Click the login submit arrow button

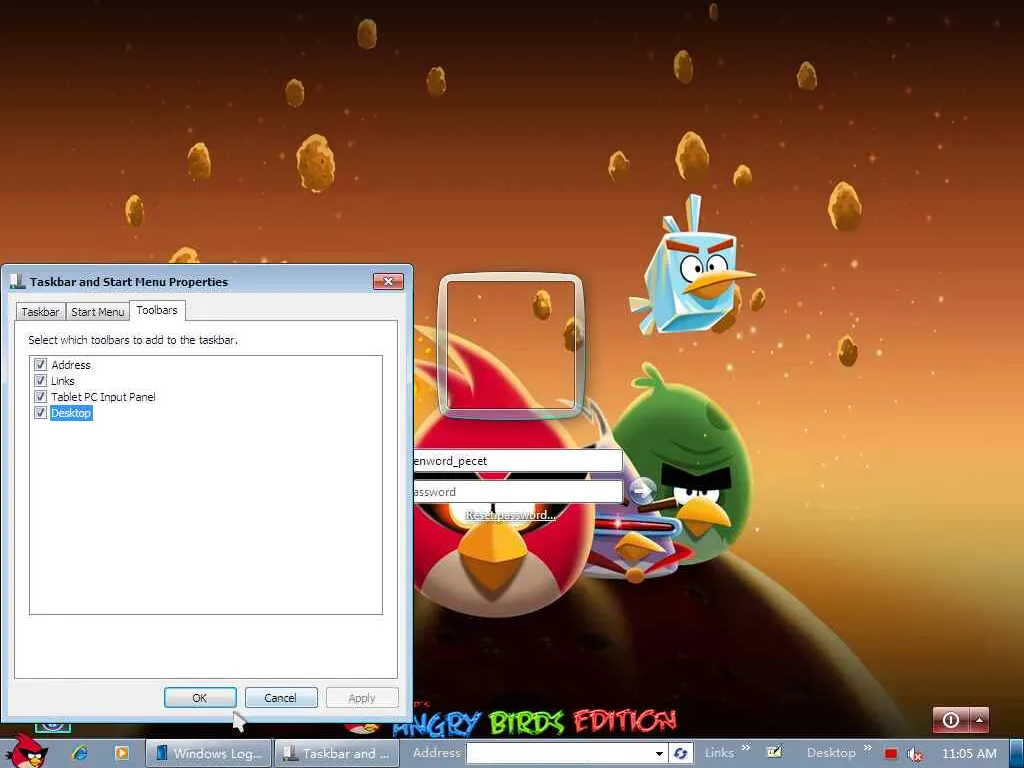[643, 489]
